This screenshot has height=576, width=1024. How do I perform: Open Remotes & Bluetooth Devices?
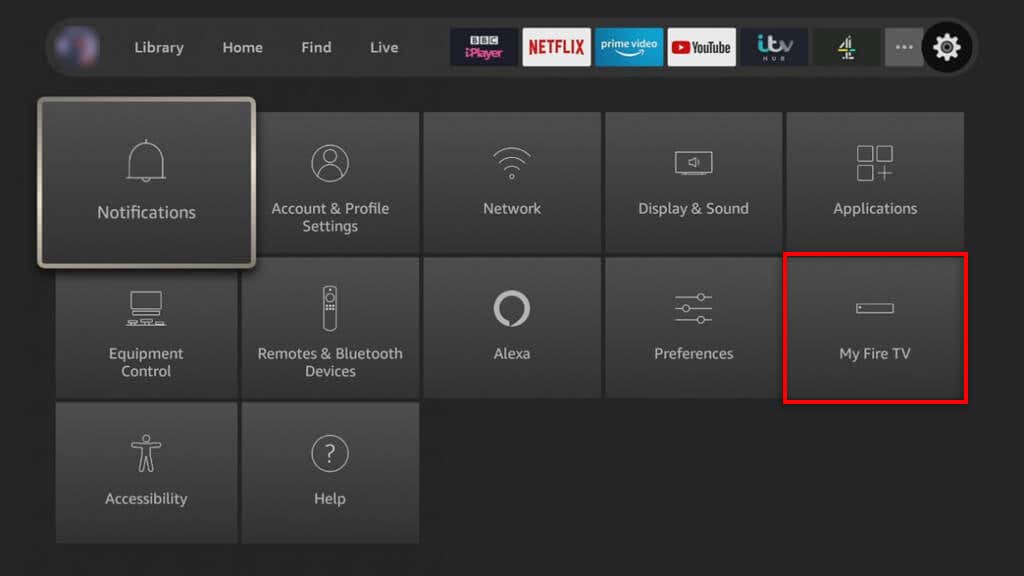tap(330, 328)
